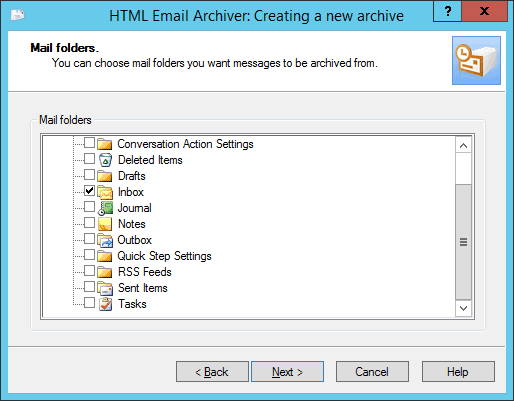Click the Drafts folder icon
This screenshot has width=514, height=401.
tap(105, 176)
